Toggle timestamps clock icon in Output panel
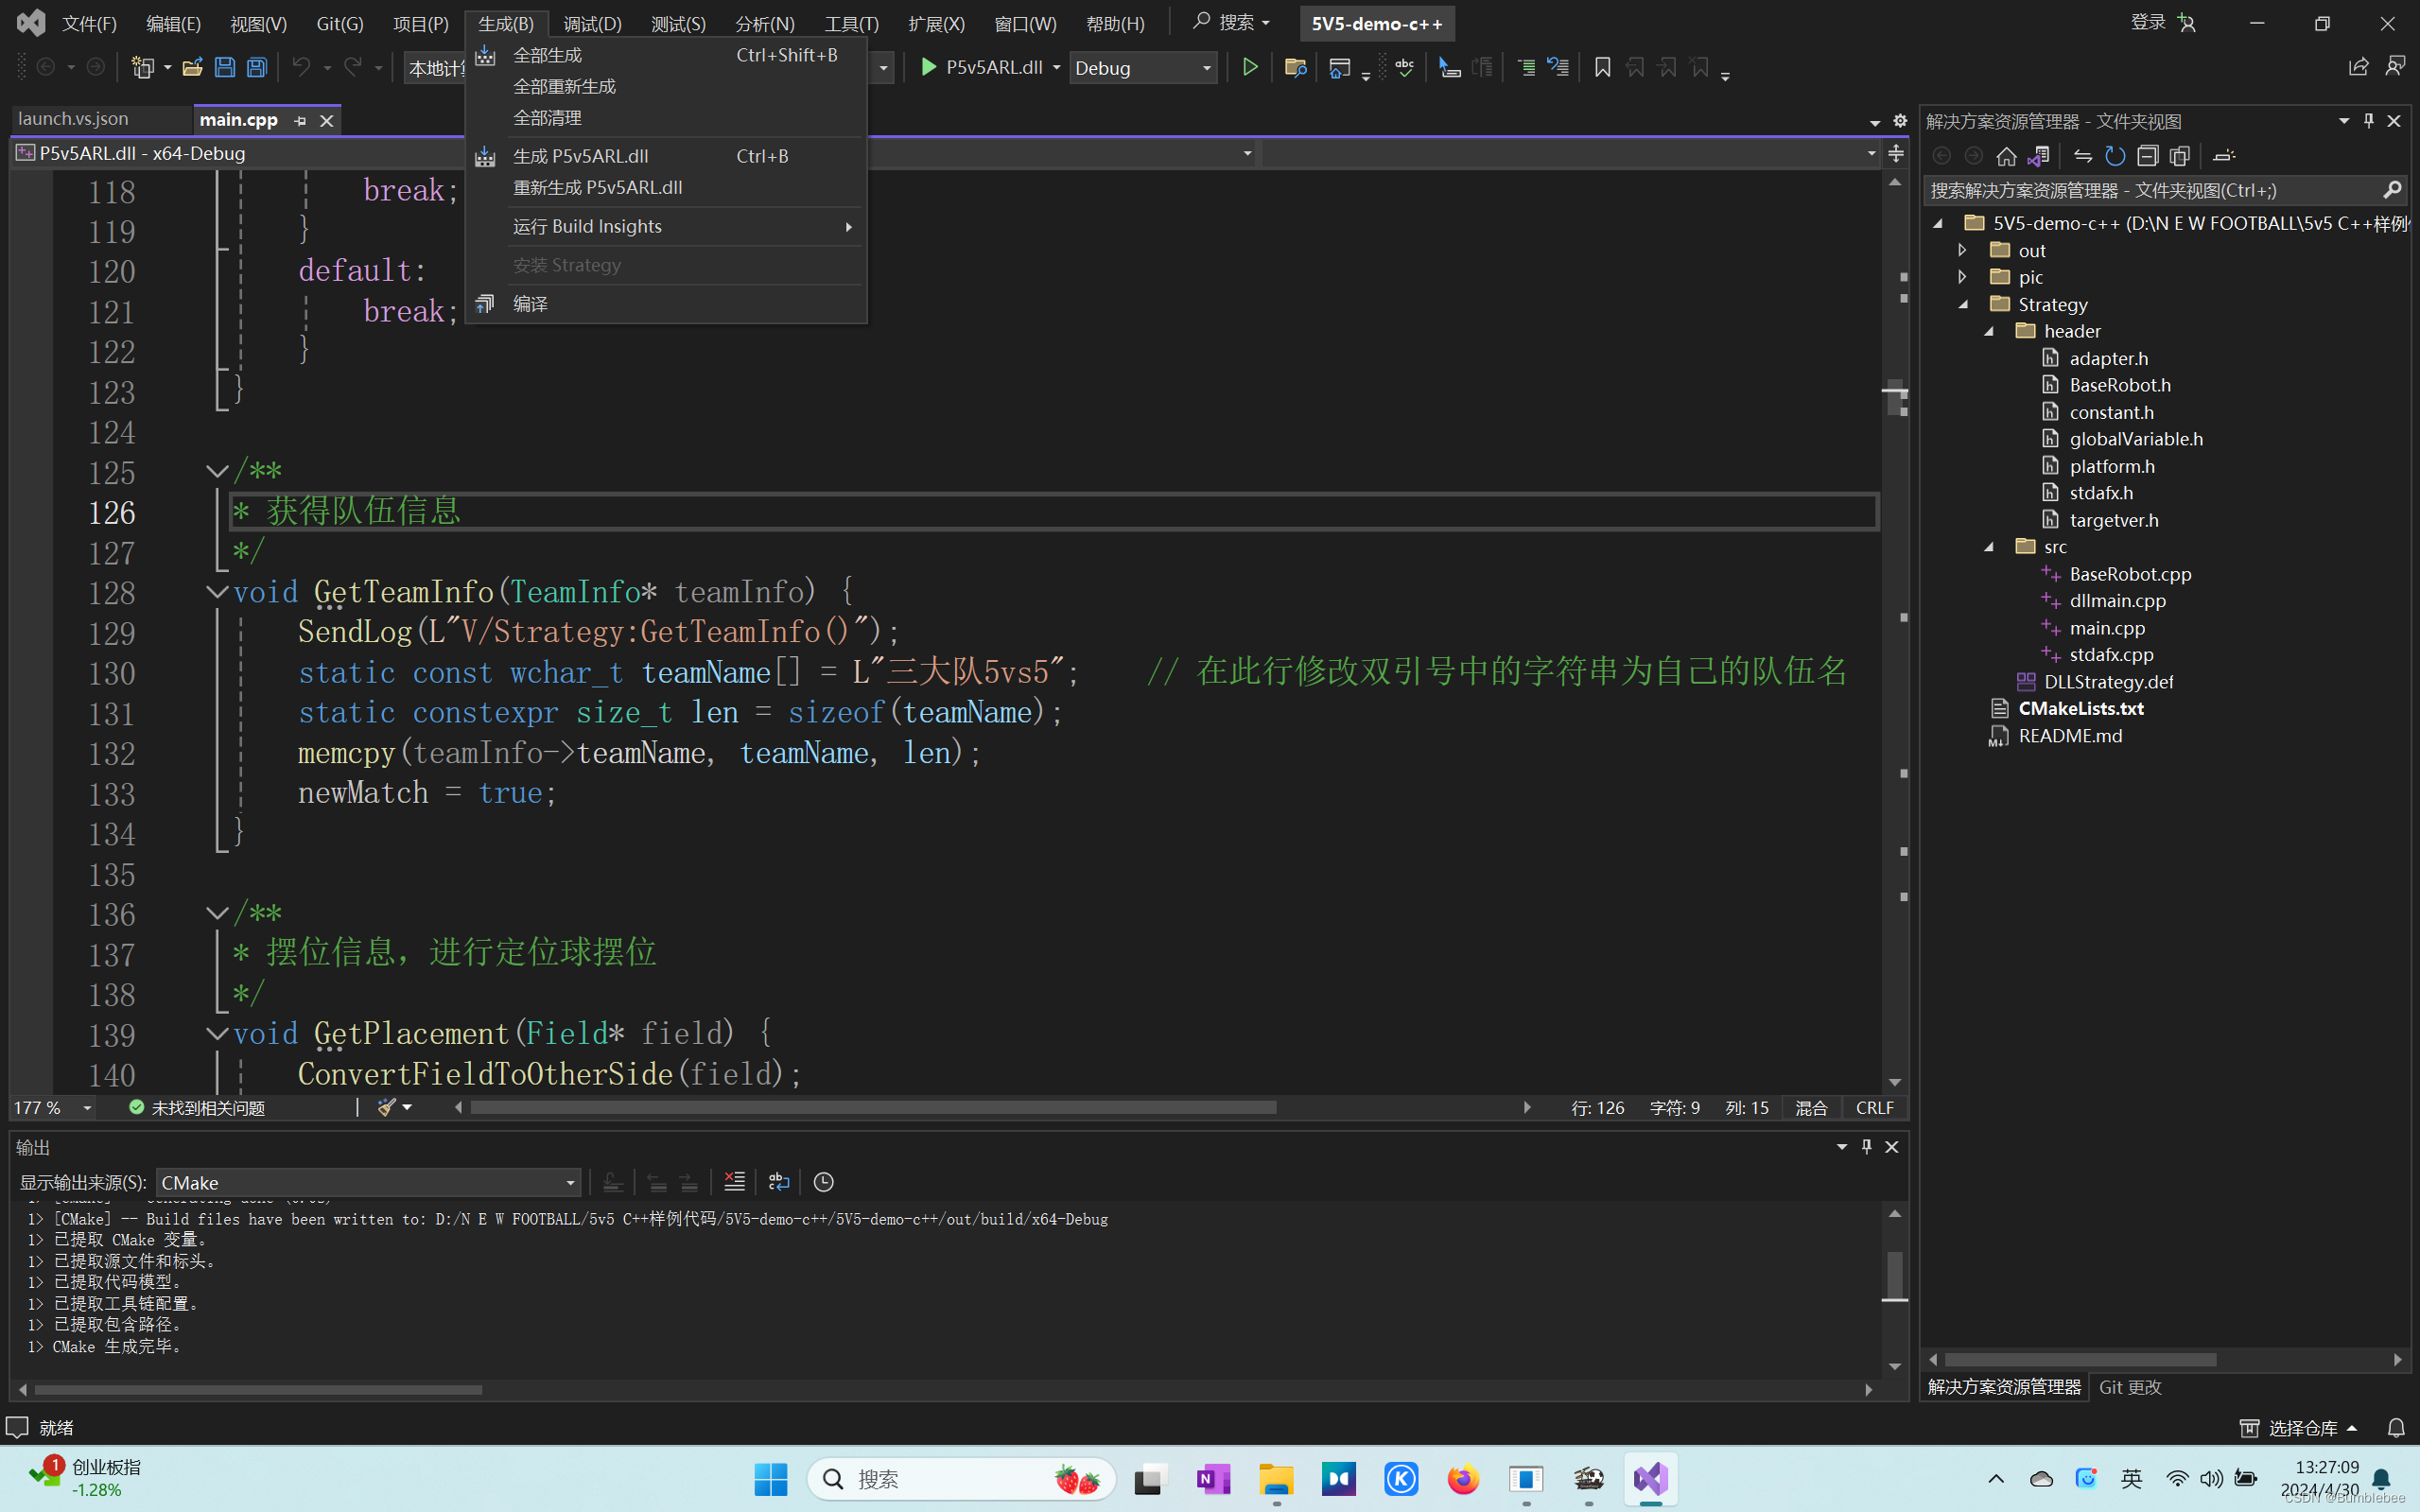The height and width of the screenshot is (1512, 2420). (823, 1182)
